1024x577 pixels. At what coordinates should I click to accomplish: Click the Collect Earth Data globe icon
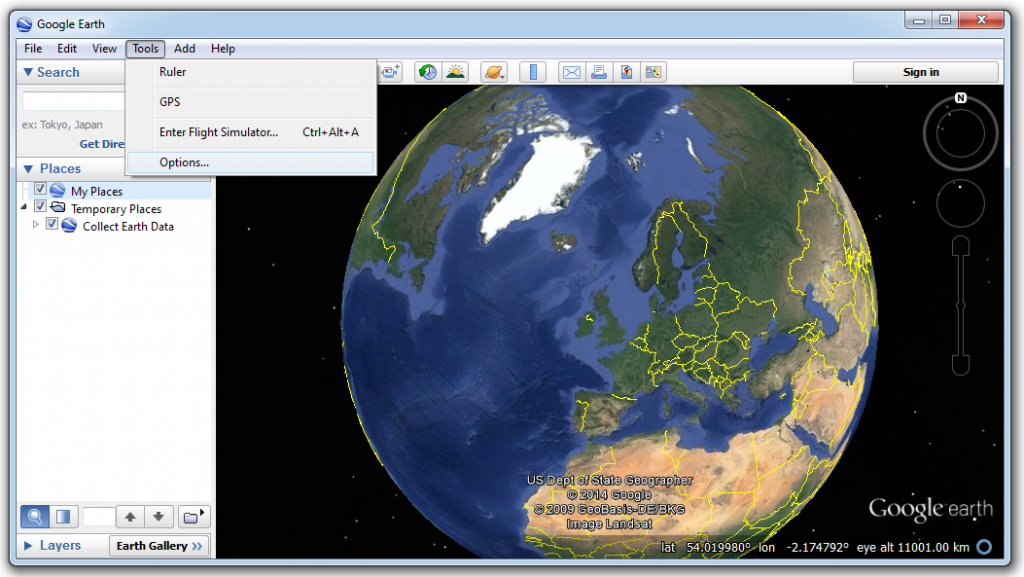pos(69,226)
